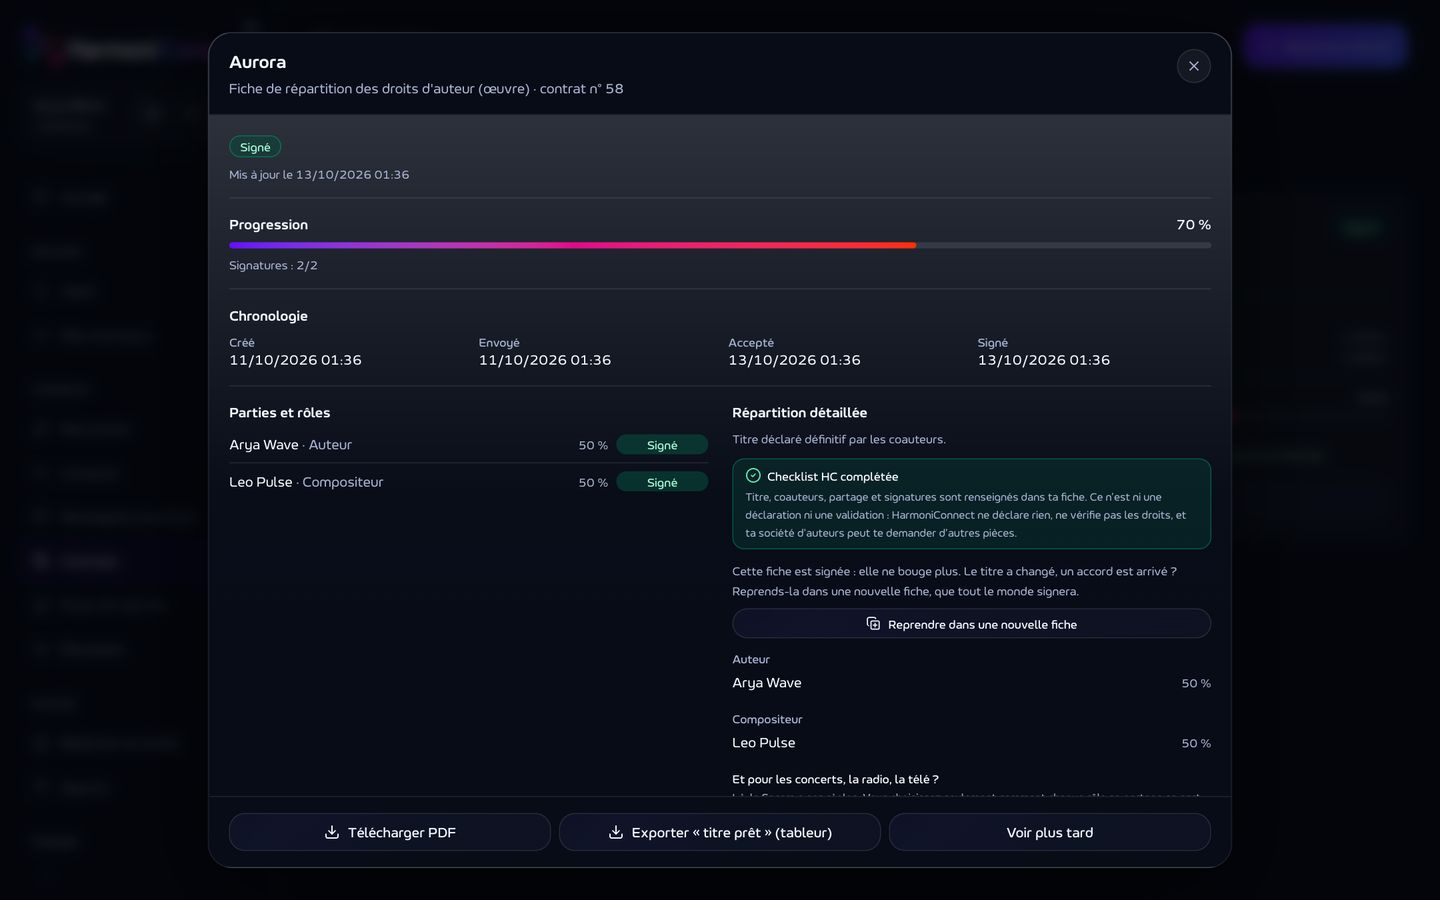The width and height of the screenshot is (1440, 900).
Task: Click "Et pour les concerts, la radio, la télé ?"
Action: tap(835, 779)
